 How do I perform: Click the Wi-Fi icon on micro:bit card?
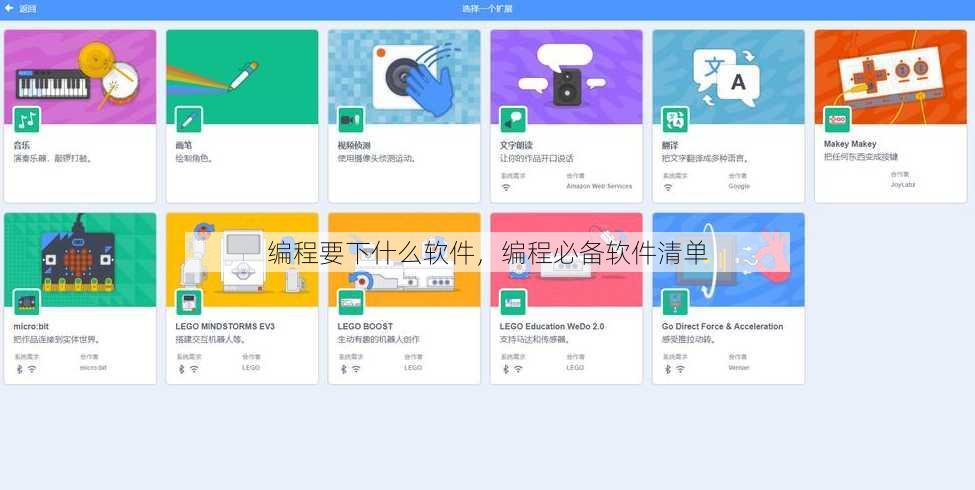point(32,369)
